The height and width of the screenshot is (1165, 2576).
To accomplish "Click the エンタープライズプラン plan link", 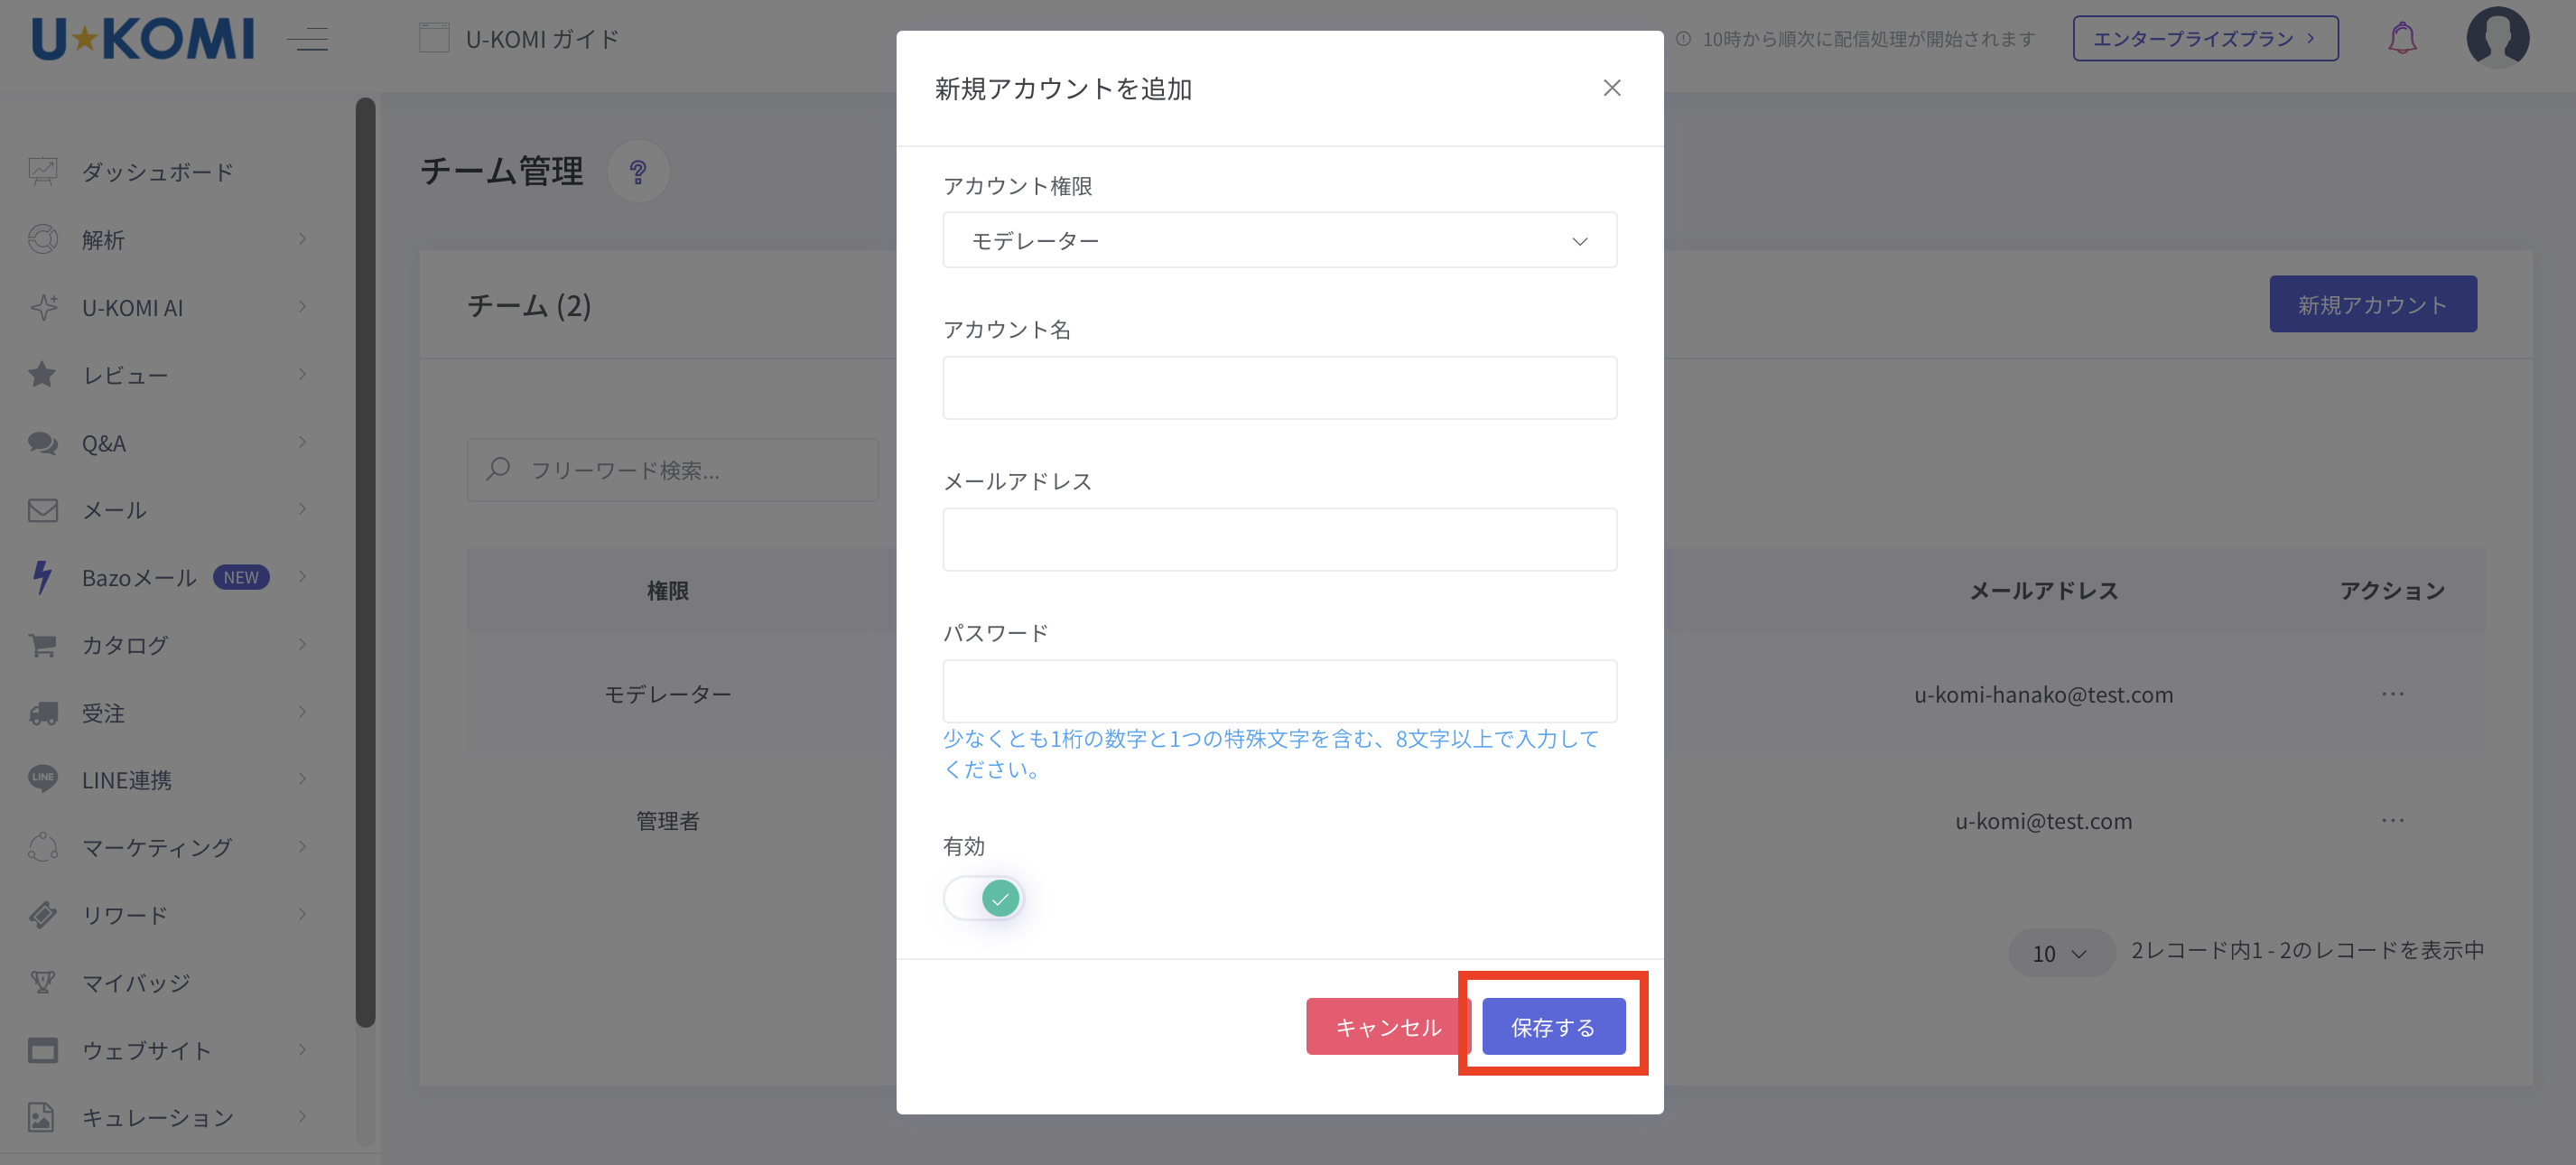I will [2204, 39].
